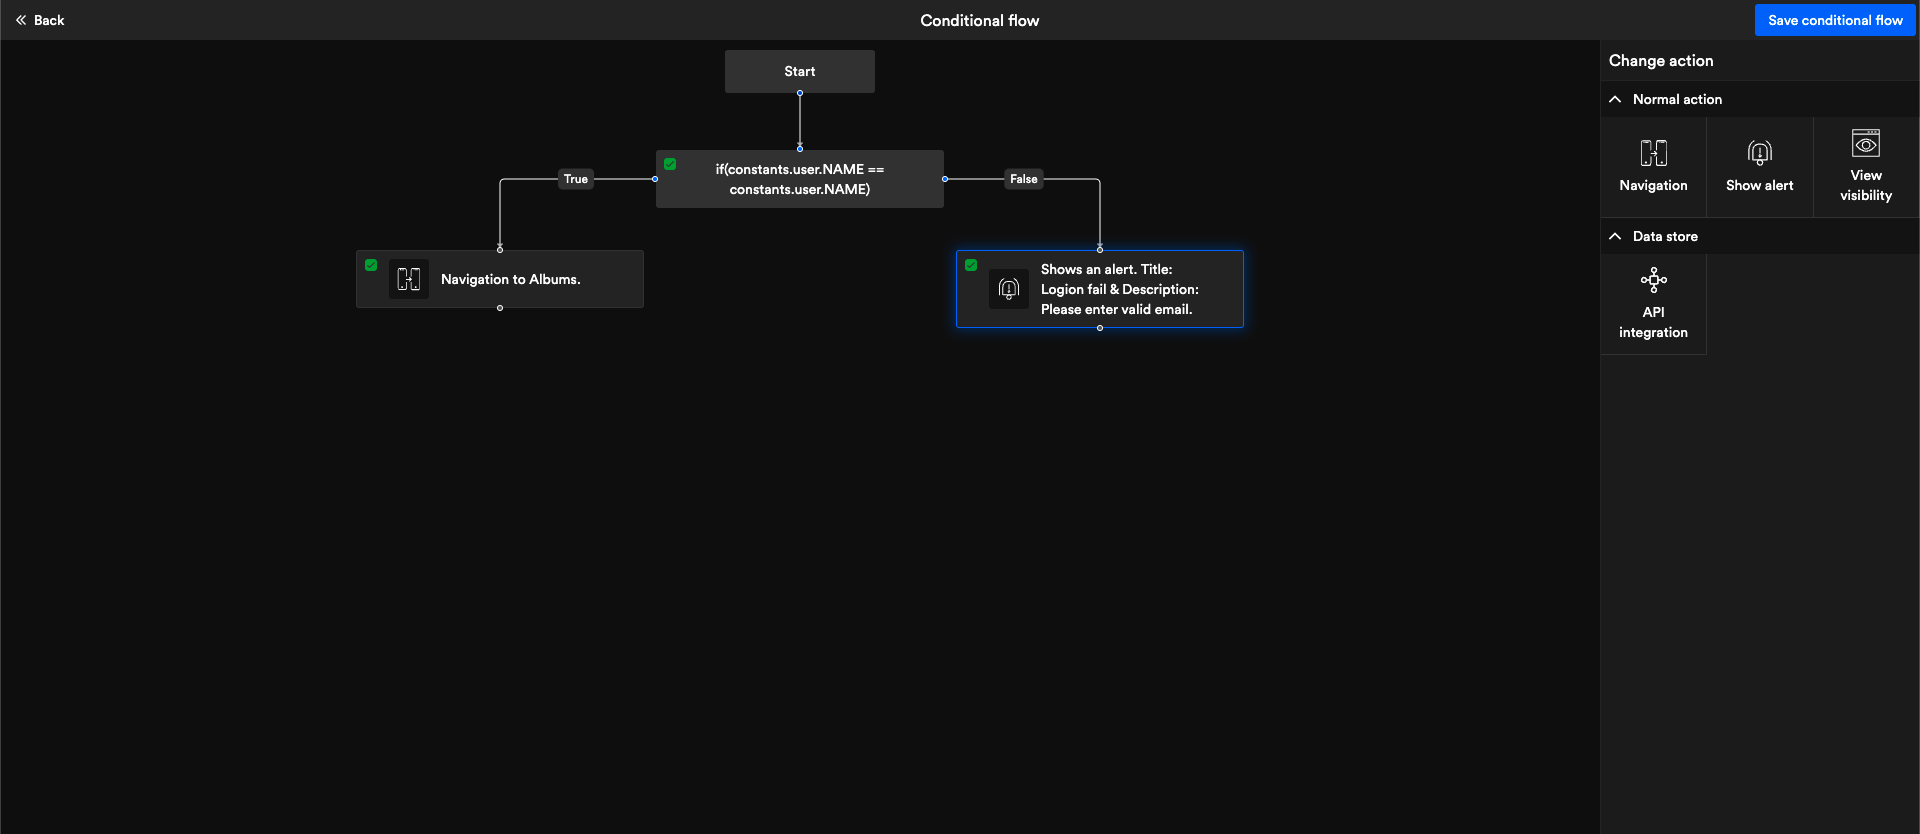
Task: Collapse the Data store section
Action: (x=1615, y=236)
